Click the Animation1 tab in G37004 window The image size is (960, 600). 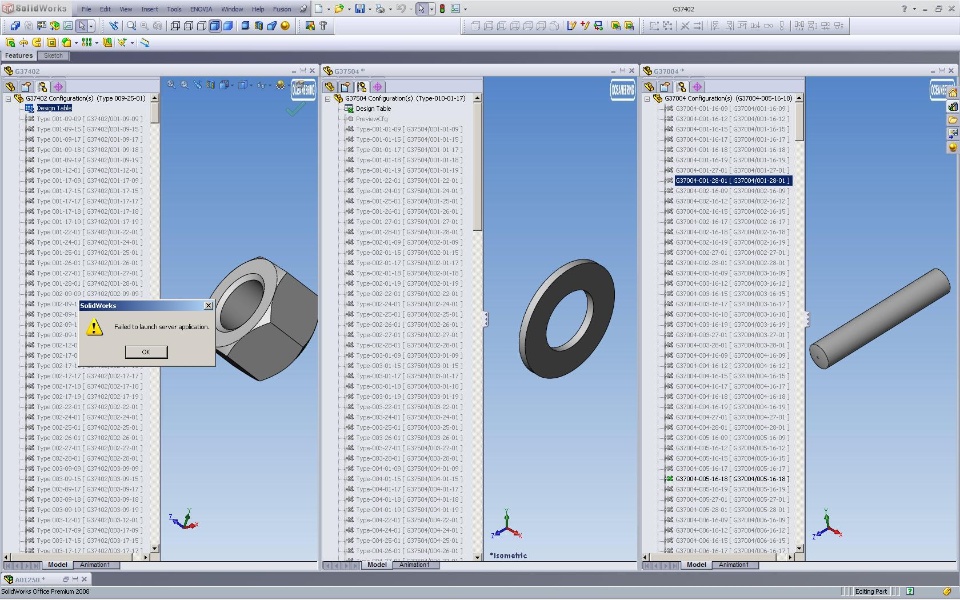(x=733, y=565)
